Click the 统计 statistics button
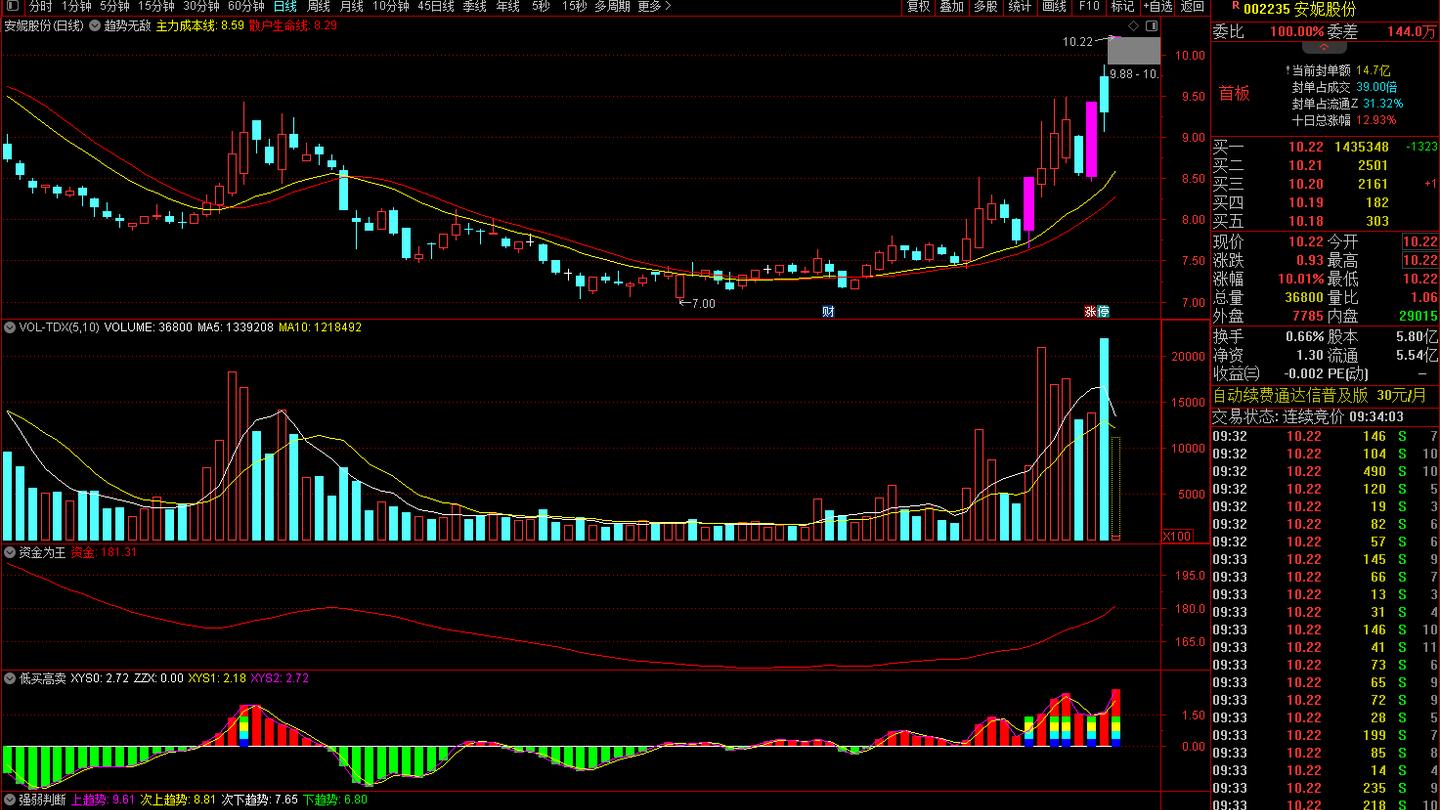Image resolution: width=1440 pixels, height=810 pixels. tap(1019, 6)
